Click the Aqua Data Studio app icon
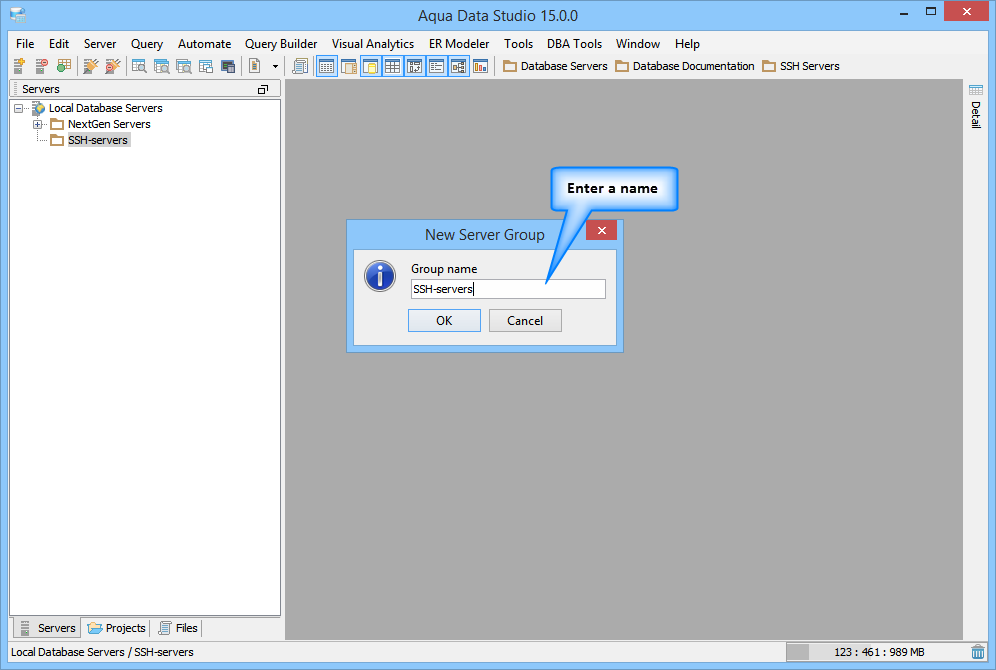The width and height of the screenshot is (996, 670). (x=18, y=15)
